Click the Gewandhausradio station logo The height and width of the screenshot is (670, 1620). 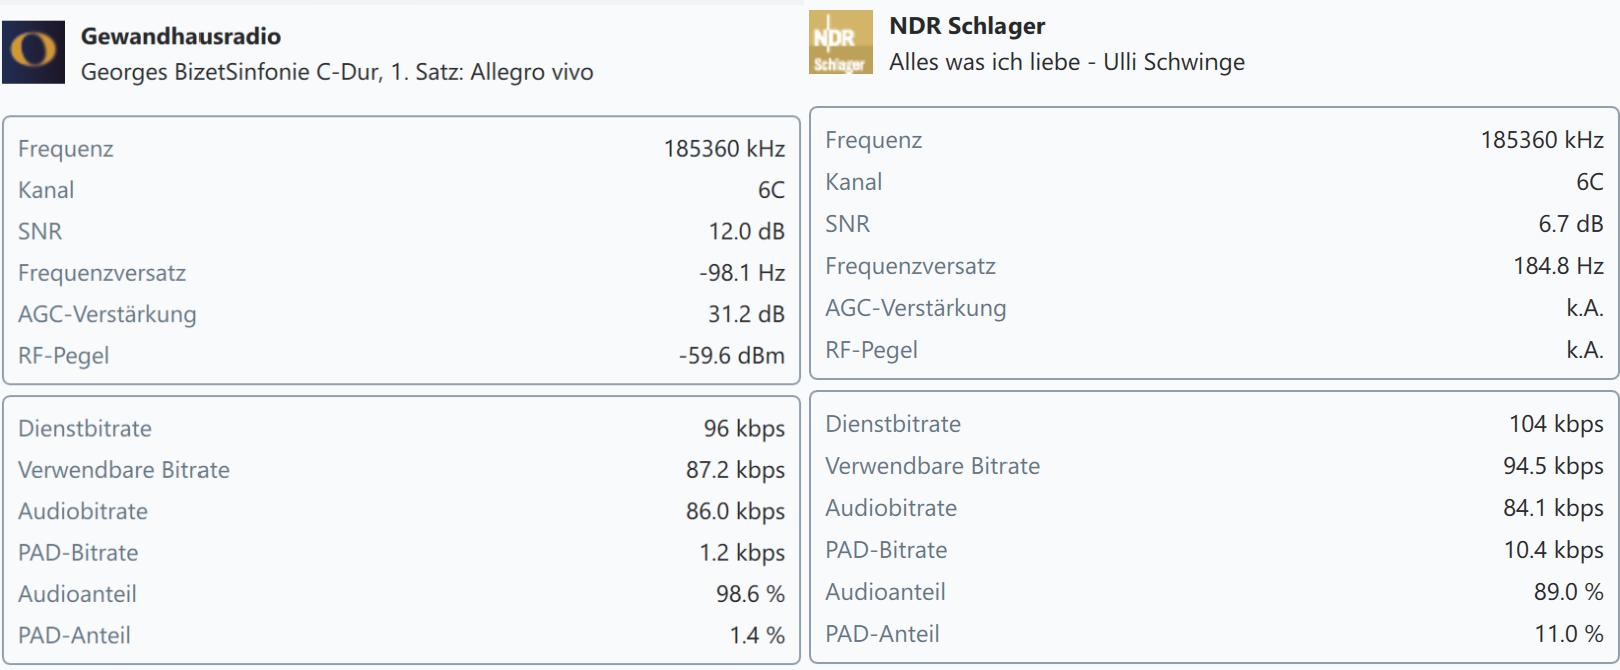[x=33, y=52]
